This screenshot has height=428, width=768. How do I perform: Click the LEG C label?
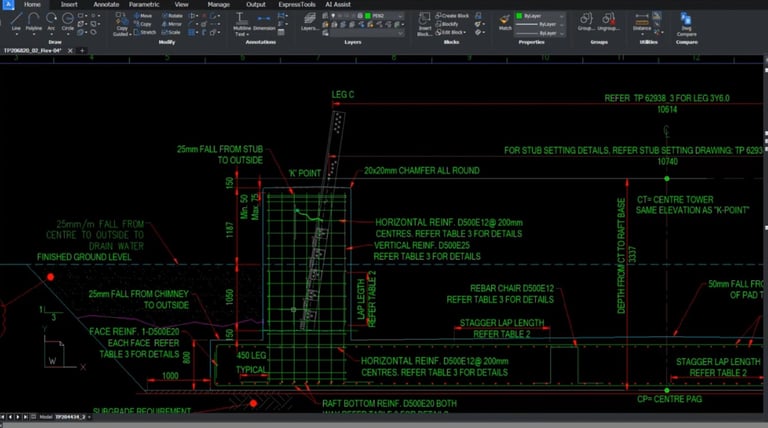point(343,95)
